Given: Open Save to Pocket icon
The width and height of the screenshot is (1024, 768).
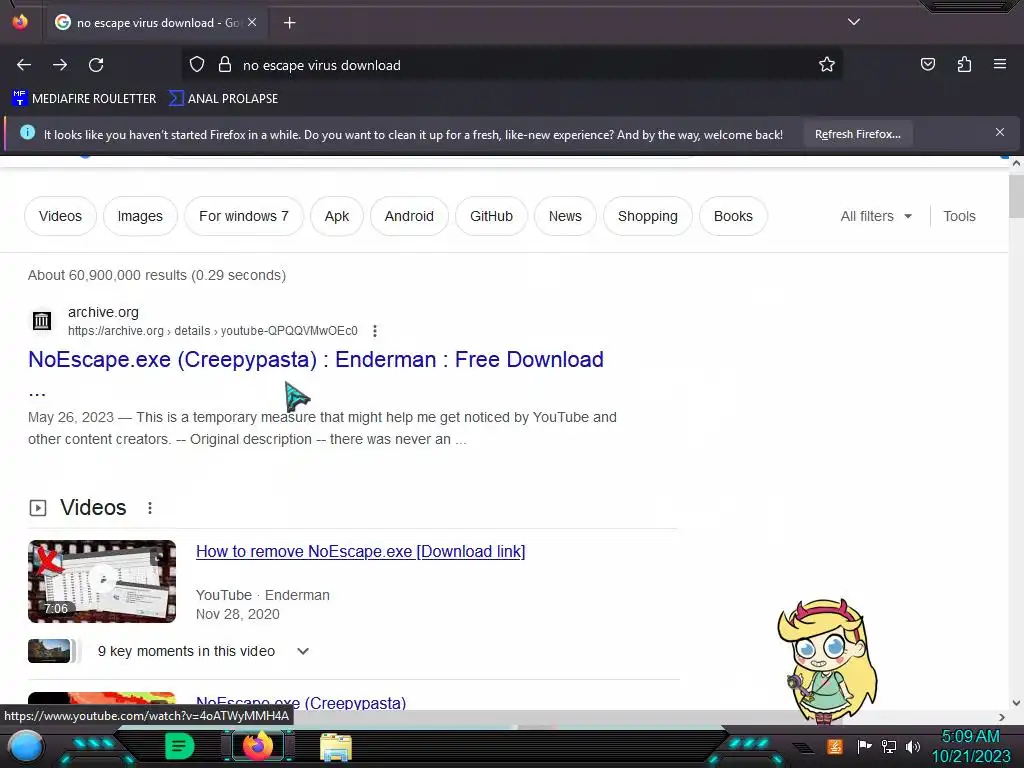Looking at the screenshot, I should pos(928,64).
